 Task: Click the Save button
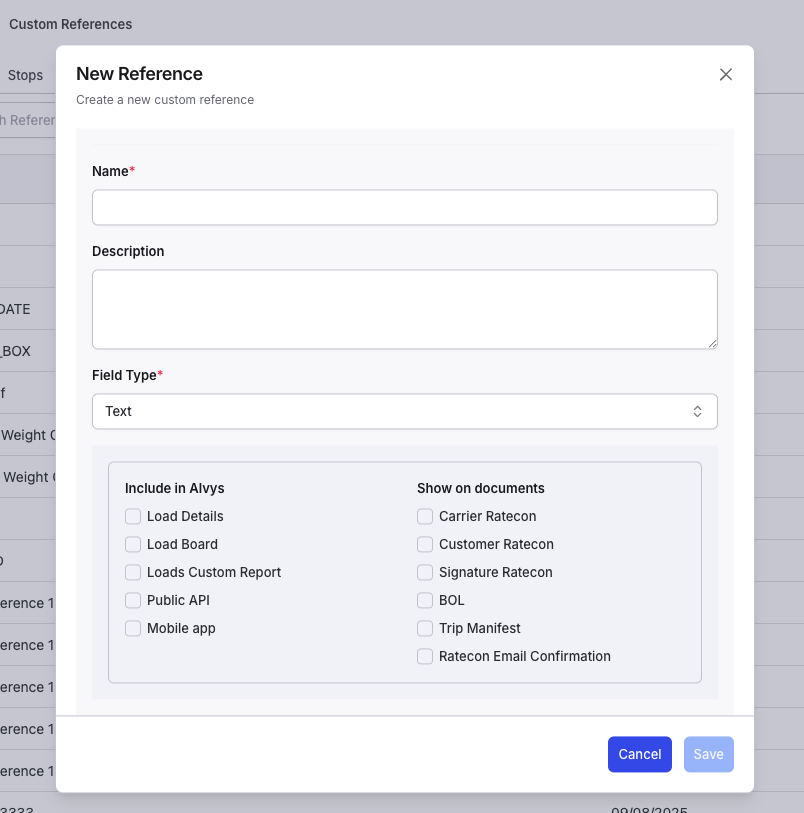pyautogui.click(x=709, y=754)
